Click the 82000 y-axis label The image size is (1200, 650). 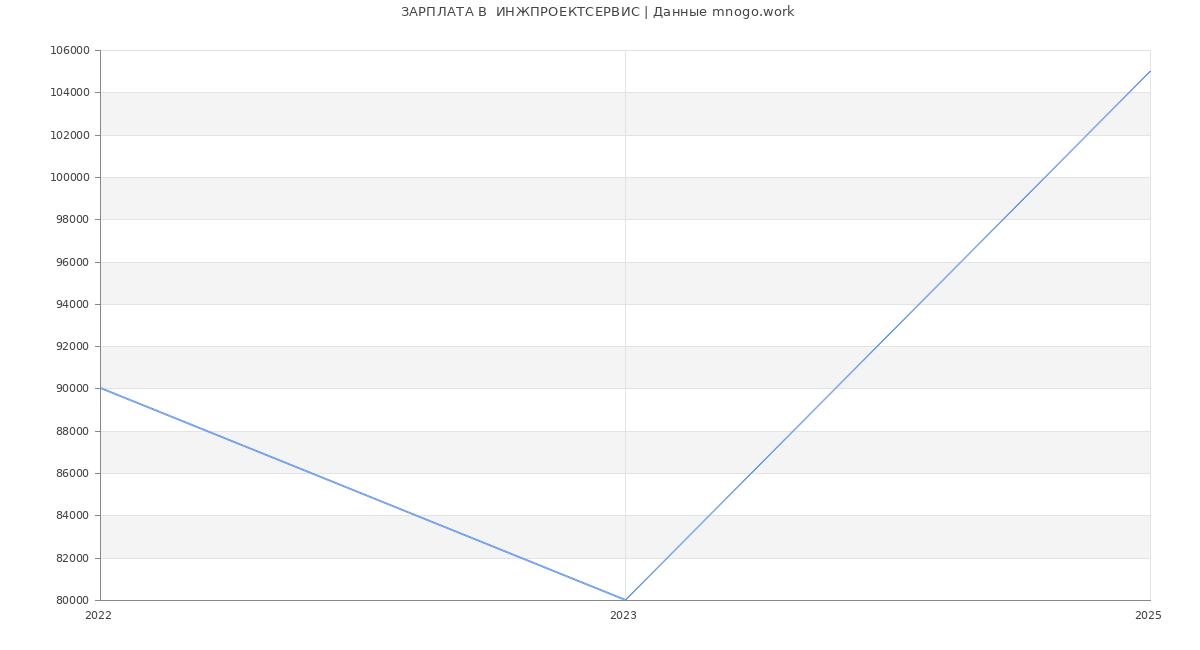(x=73, y=558)
